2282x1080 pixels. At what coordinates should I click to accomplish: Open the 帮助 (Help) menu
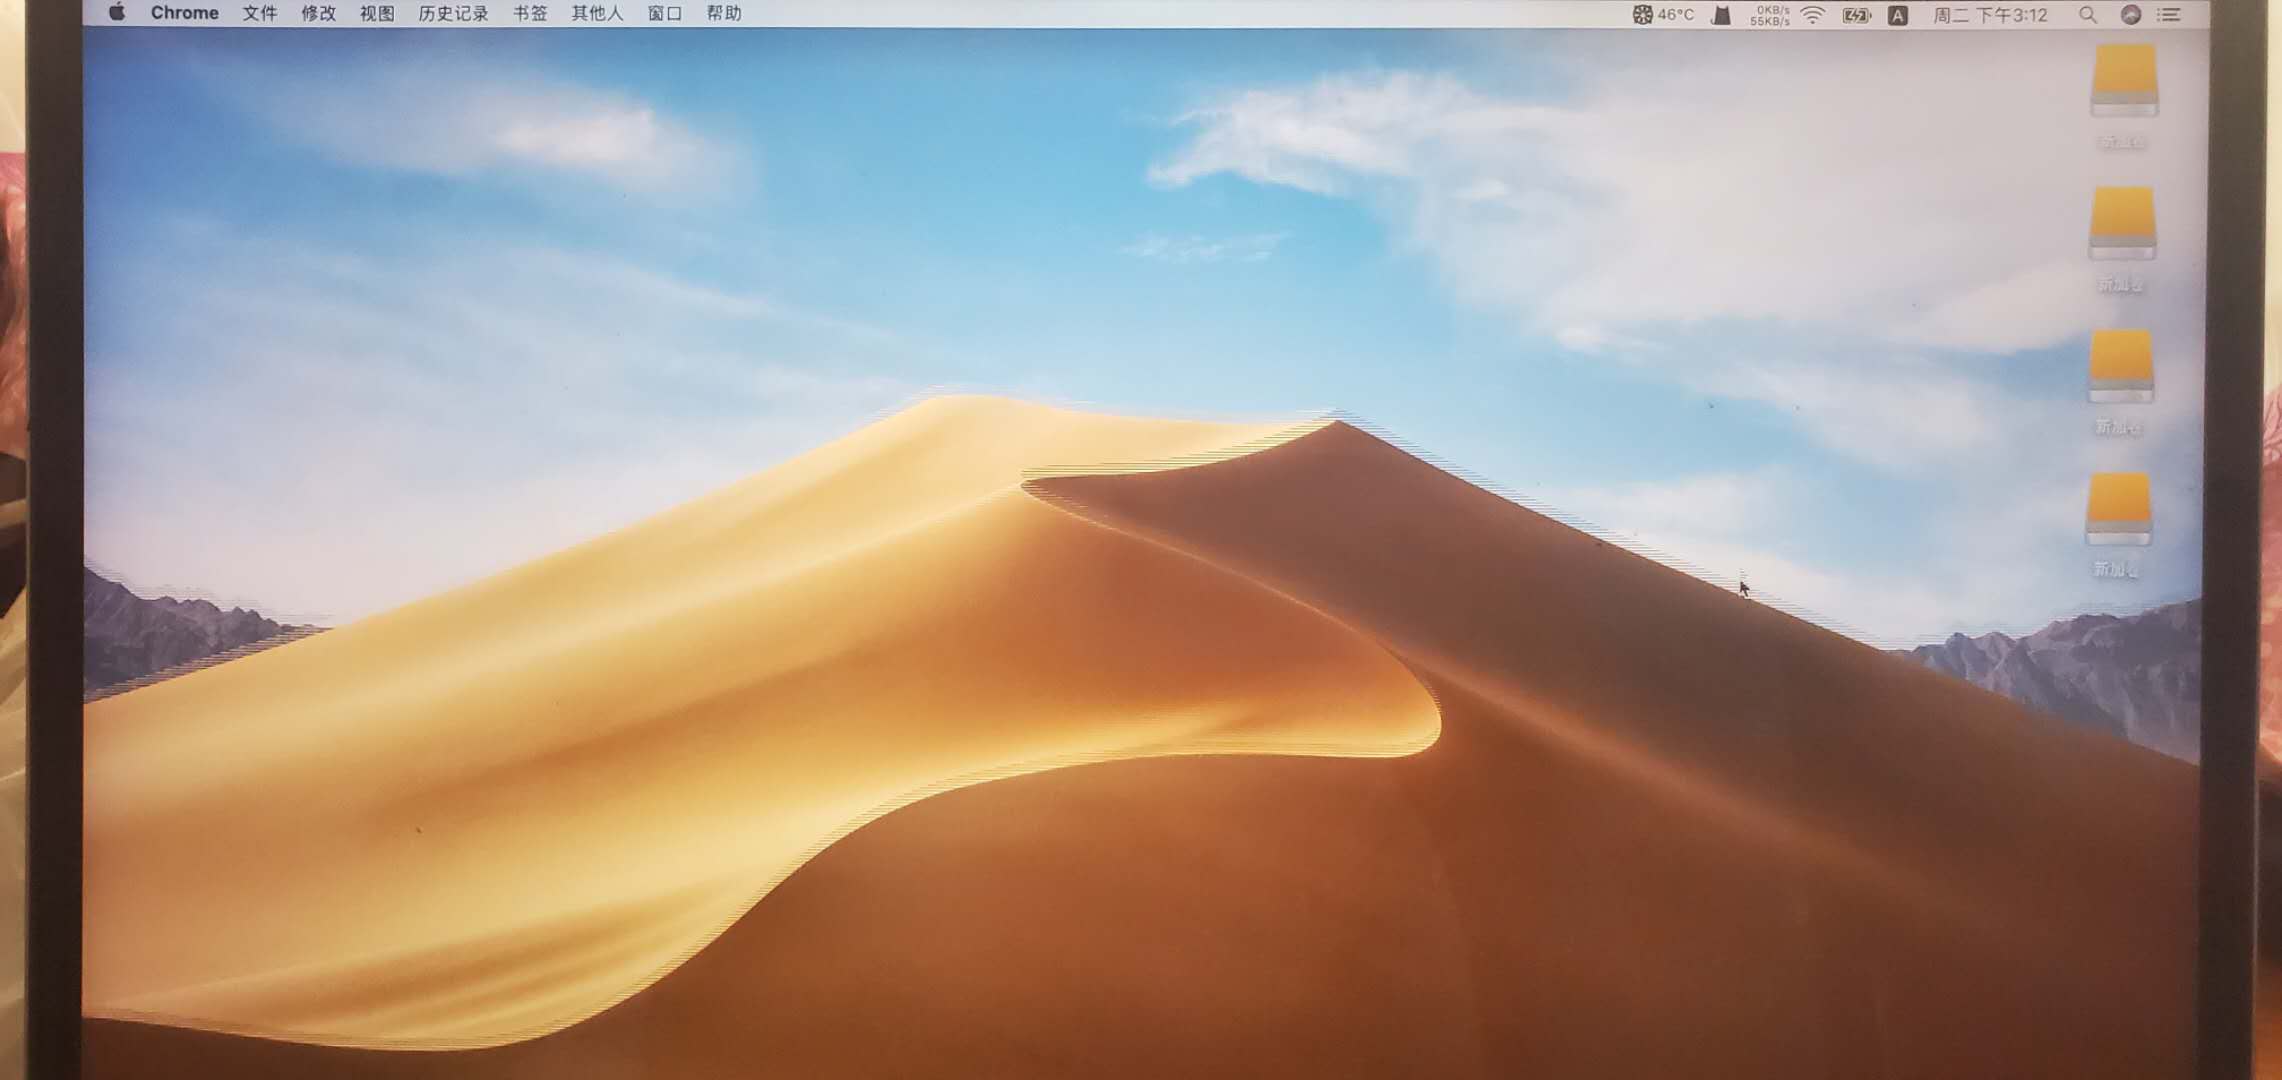tap(724, 13)
